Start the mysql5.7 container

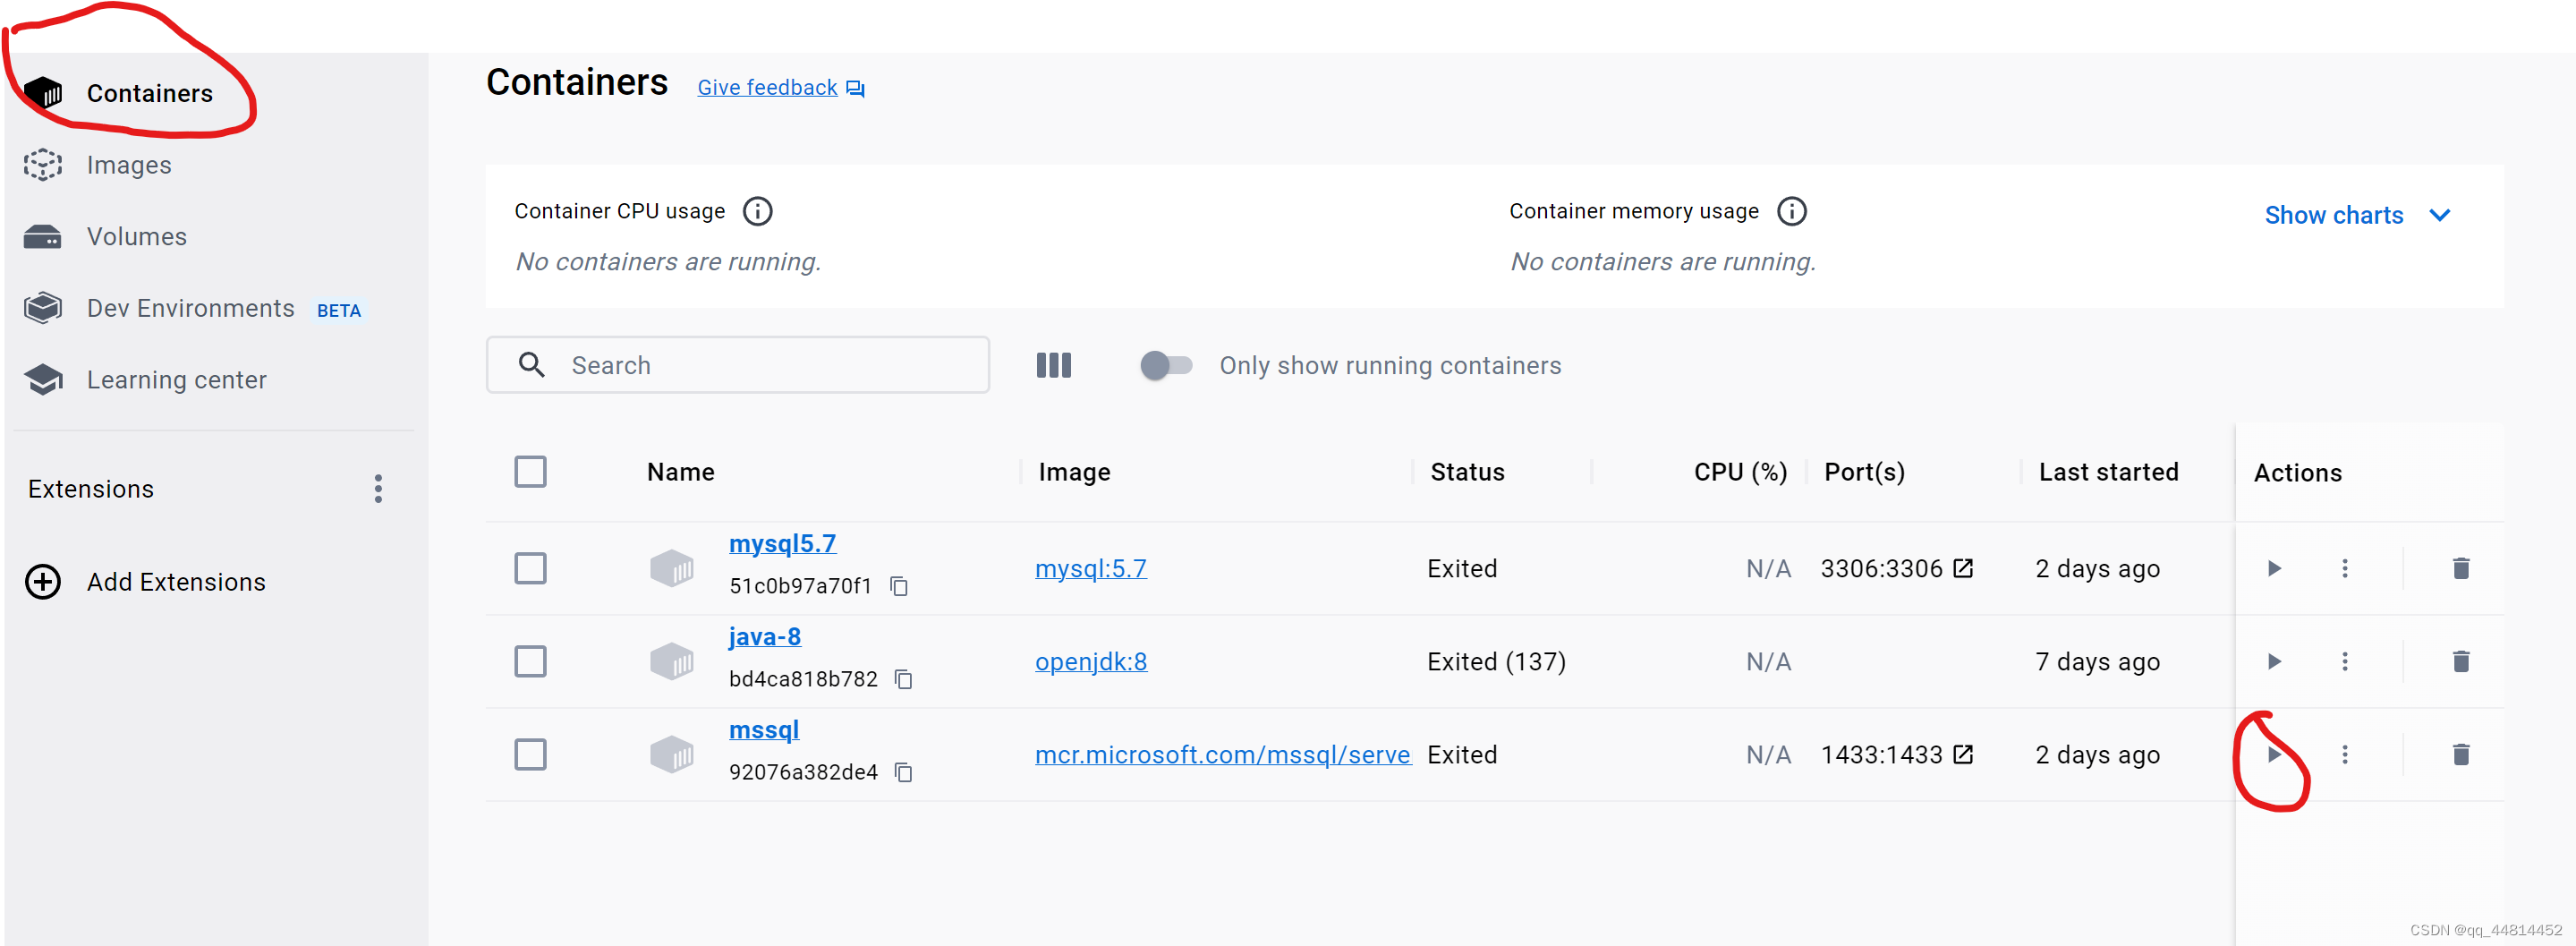(2274, 568)
